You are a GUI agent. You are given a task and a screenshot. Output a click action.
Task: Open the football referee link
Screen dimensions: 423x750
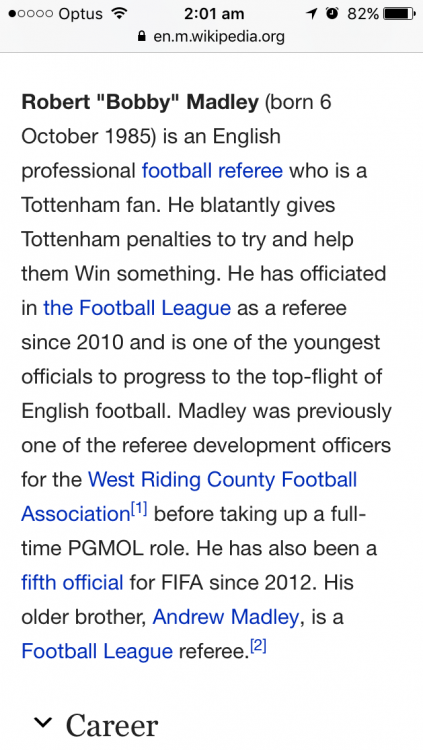[x=212, y=171]
